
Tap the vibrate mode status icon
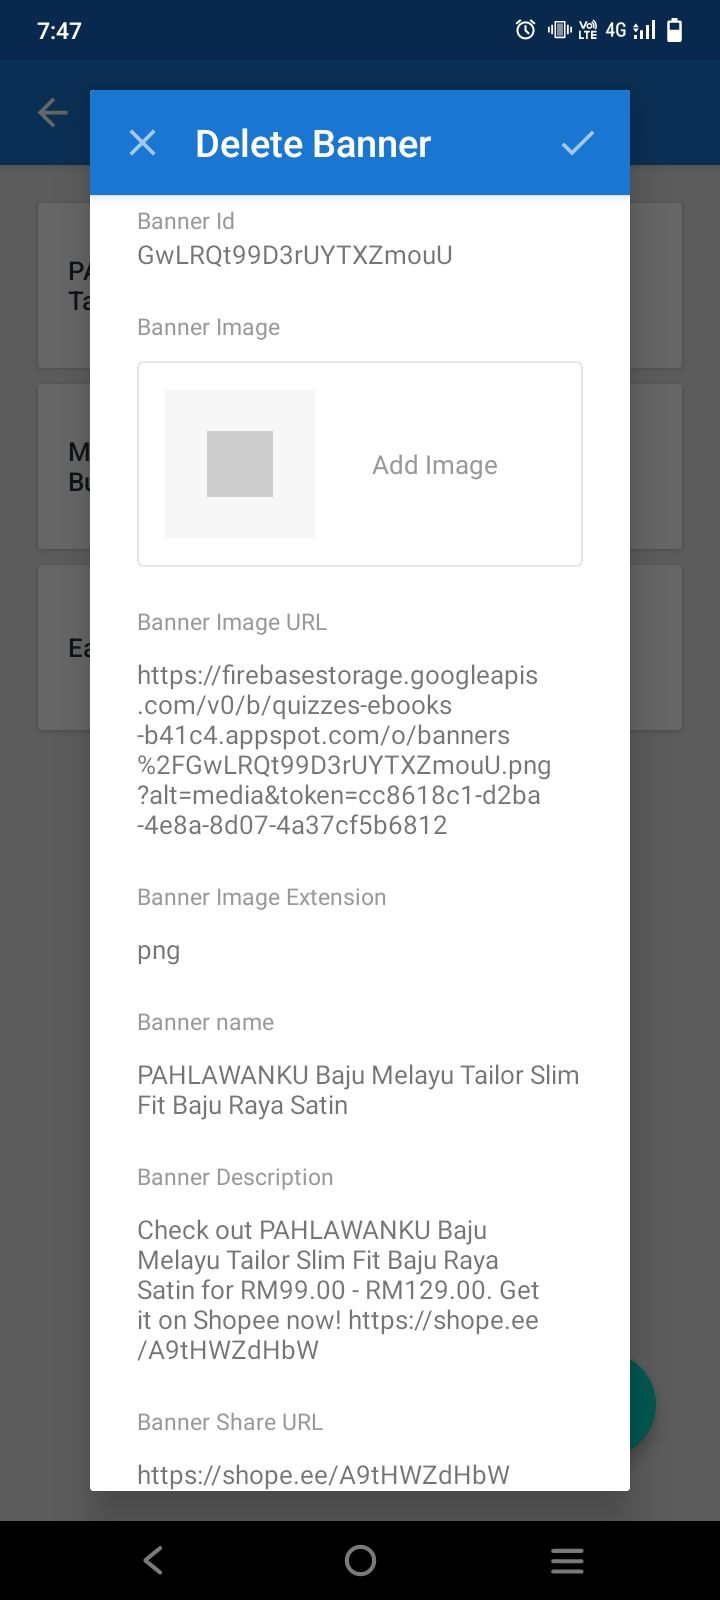[x=559, y=30]
